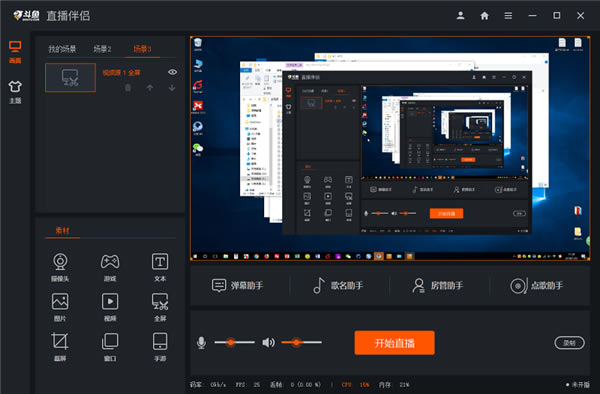Select the full screen source thumbnail
The height and width of the screenshot is (394, 600).
(70, 78)
